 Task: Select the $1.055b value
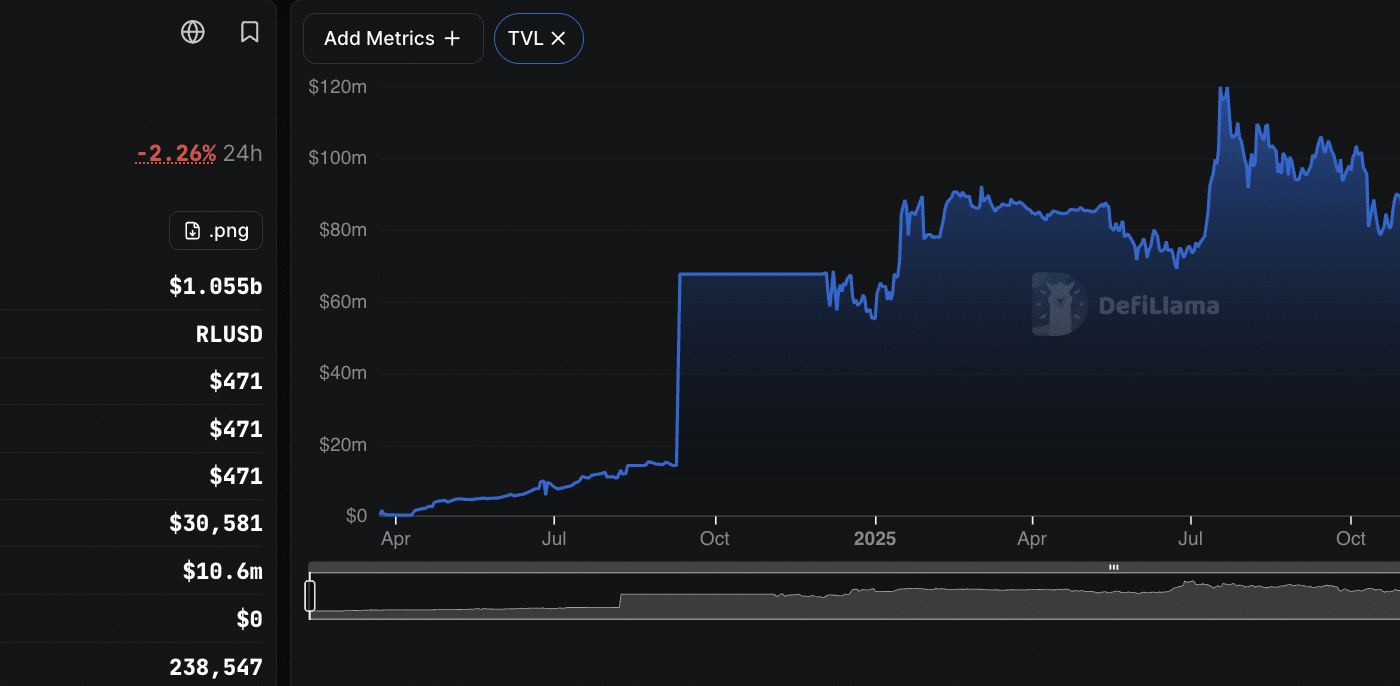(x=216, y=287)
